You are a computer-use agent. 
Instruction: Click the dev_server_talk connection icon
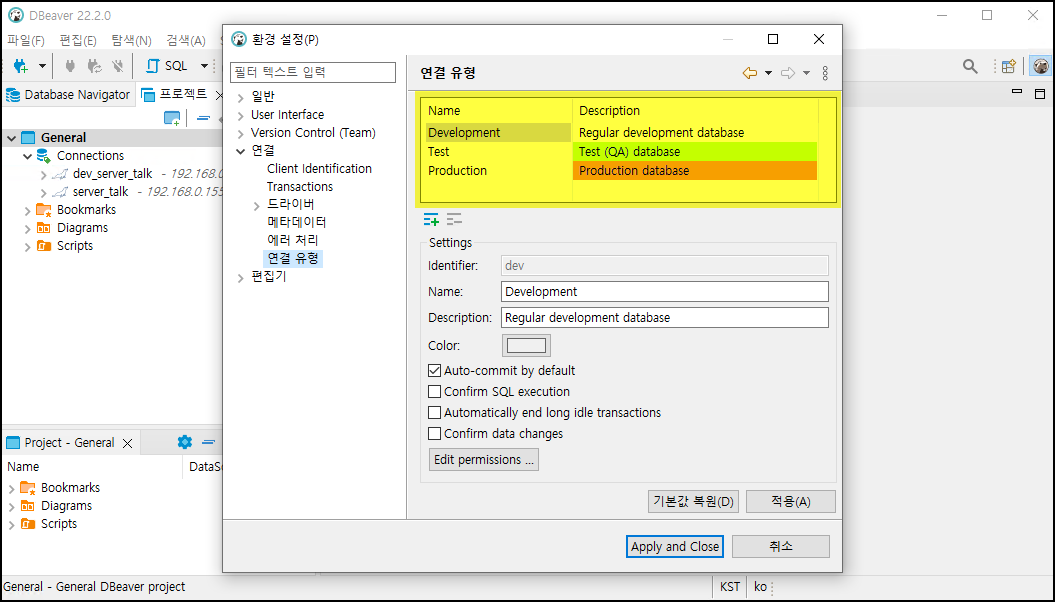click(x=59, y=174)
